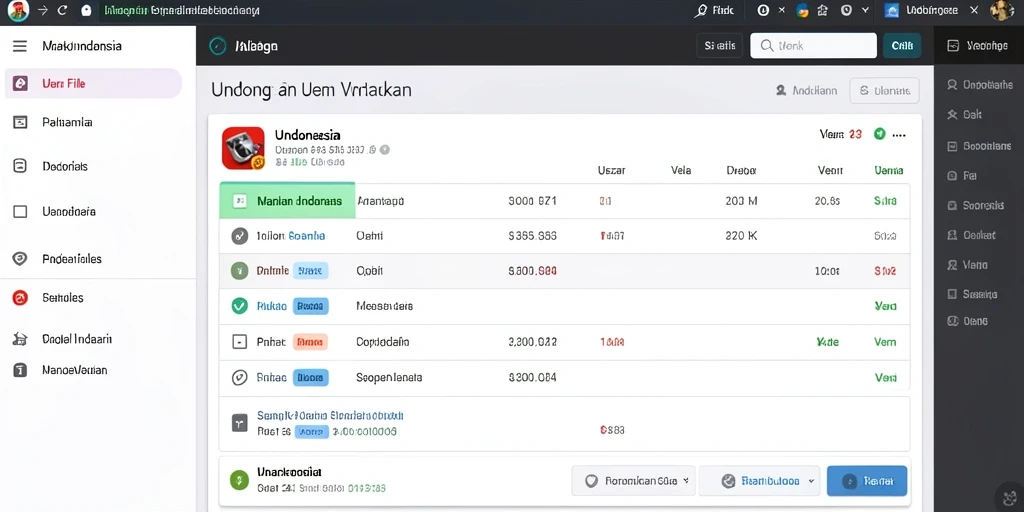
Task: Click the Uanodoera square icon
Action: tap(20, 212)
